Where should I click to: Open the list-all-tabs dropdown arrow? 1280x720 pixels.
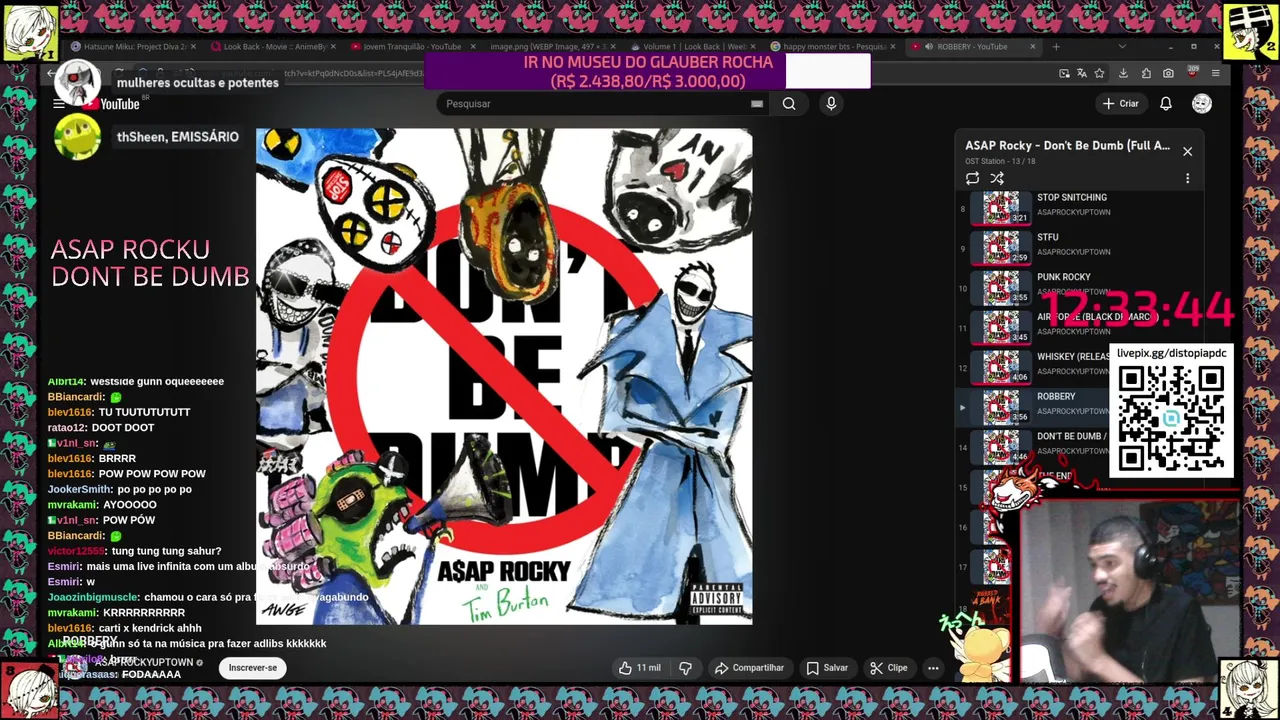tap(1121, 46)
